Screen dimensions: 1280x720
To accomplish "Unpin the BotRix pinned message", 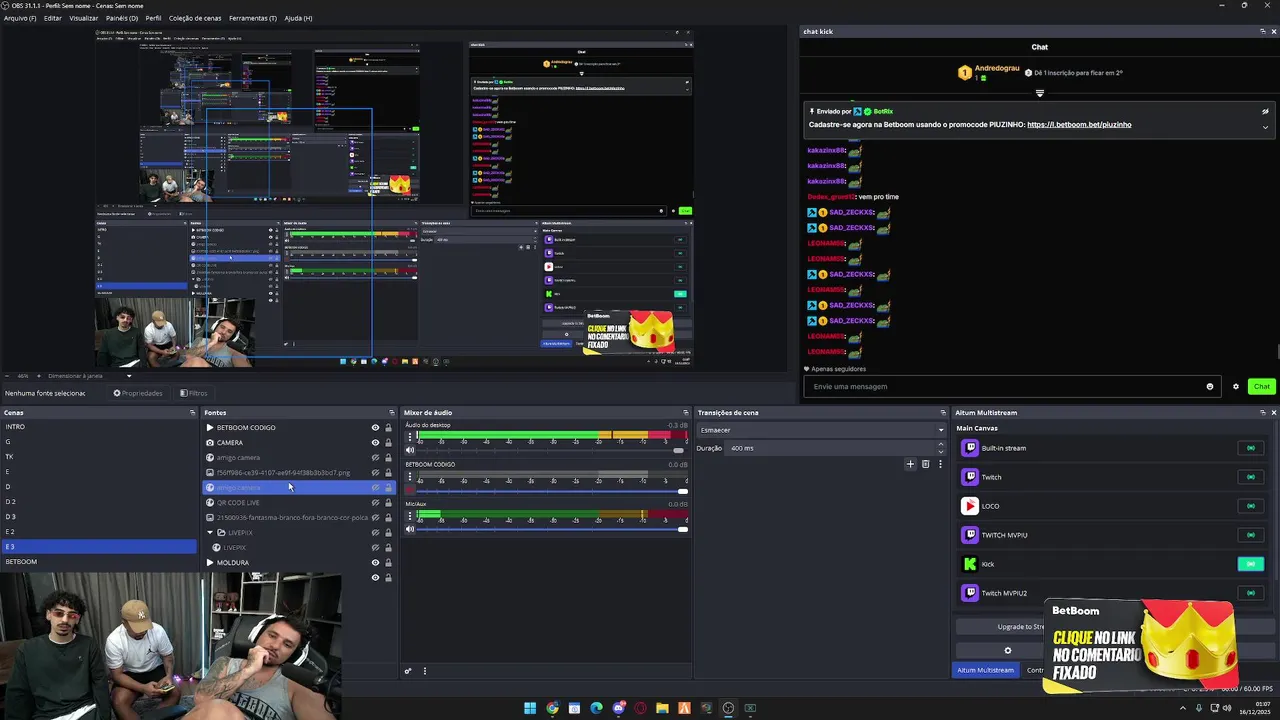I will (1265, 112).
